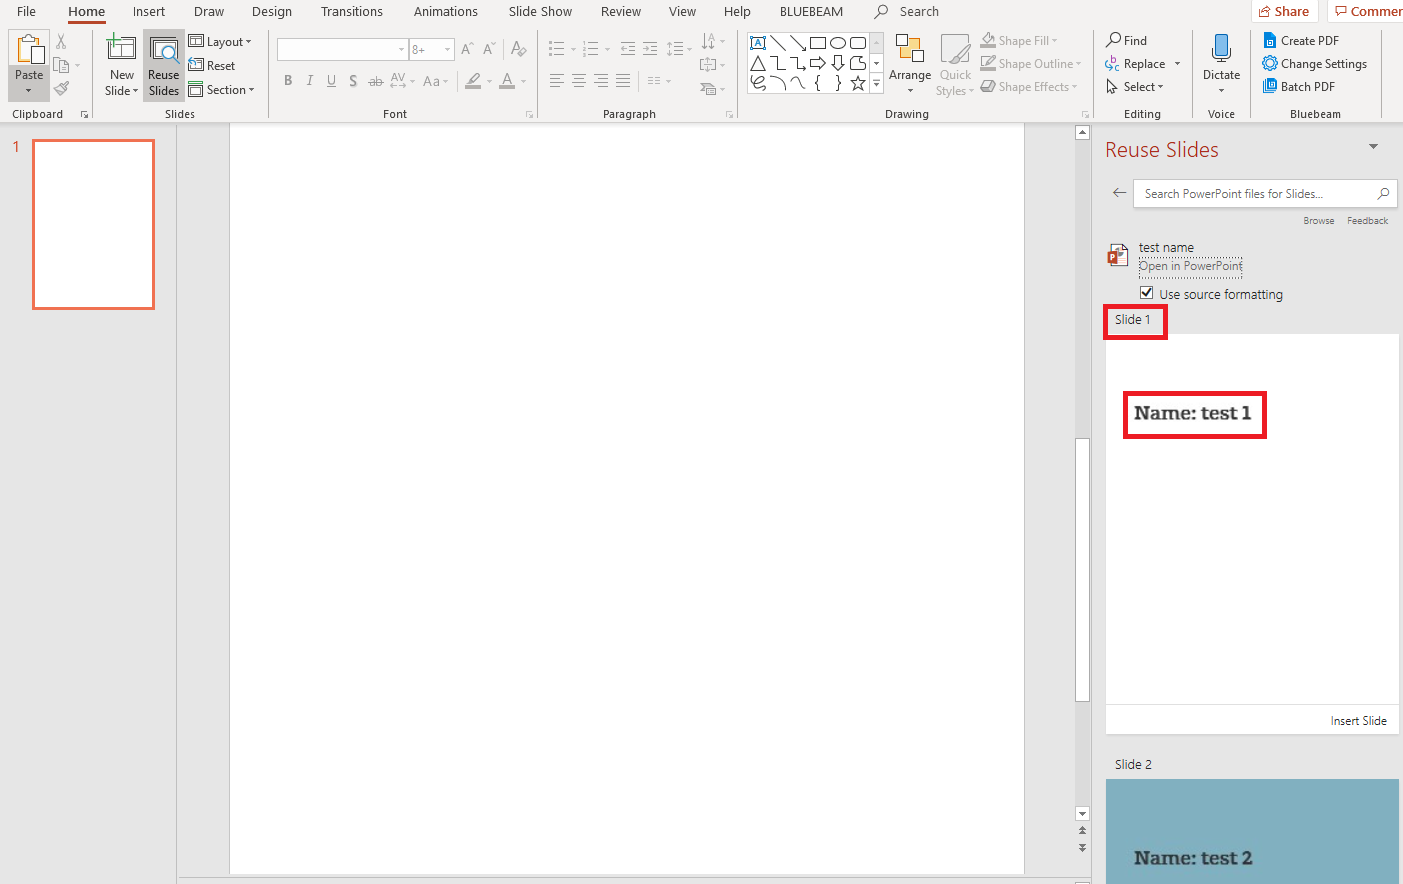Click the Dictate microphone icon
The width and height of the screenshot is (1403, 884).
click(1221, 48)
